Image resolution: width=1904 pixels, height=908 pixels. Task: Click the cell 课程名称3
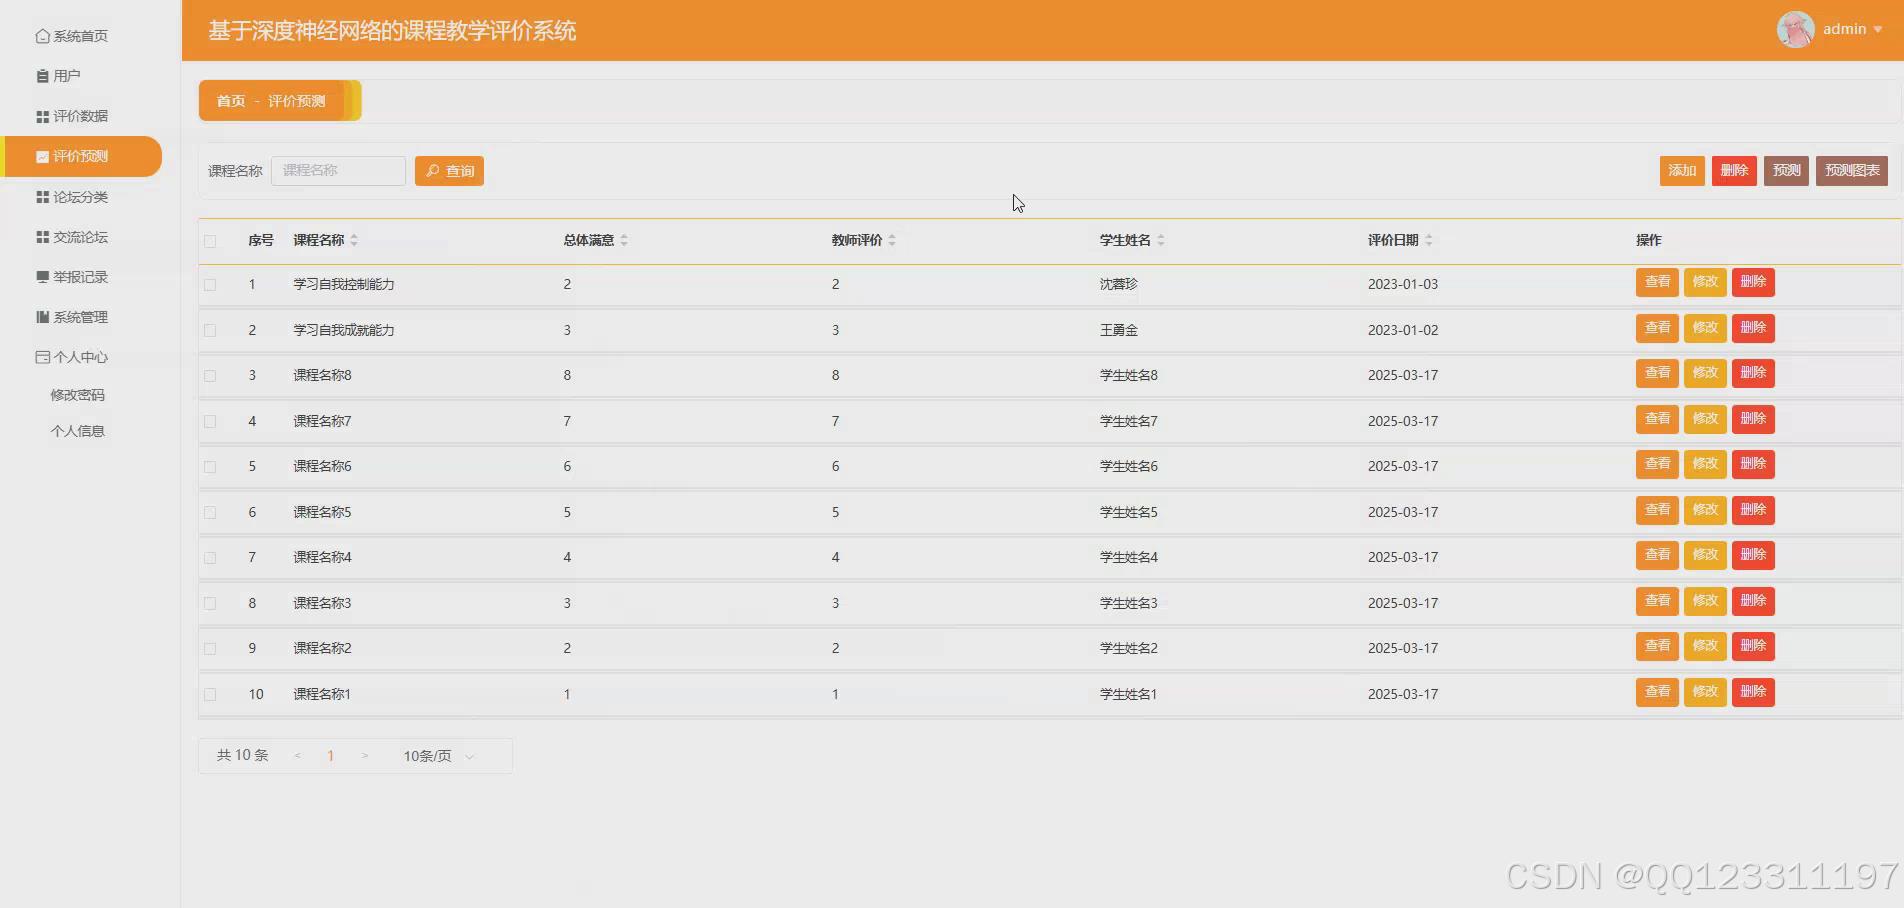click(322, 603)
